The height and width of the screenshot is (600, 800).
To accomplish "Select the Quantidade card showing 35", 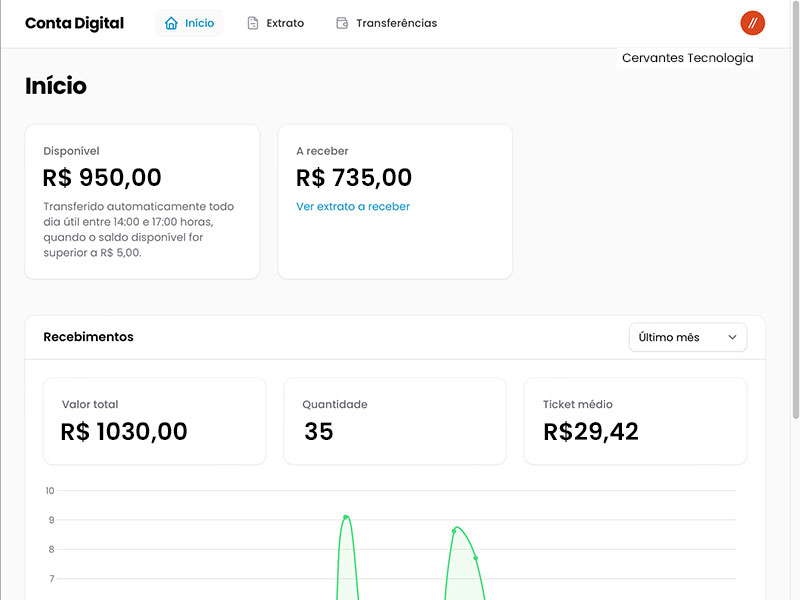I will (x=395, y=421).
